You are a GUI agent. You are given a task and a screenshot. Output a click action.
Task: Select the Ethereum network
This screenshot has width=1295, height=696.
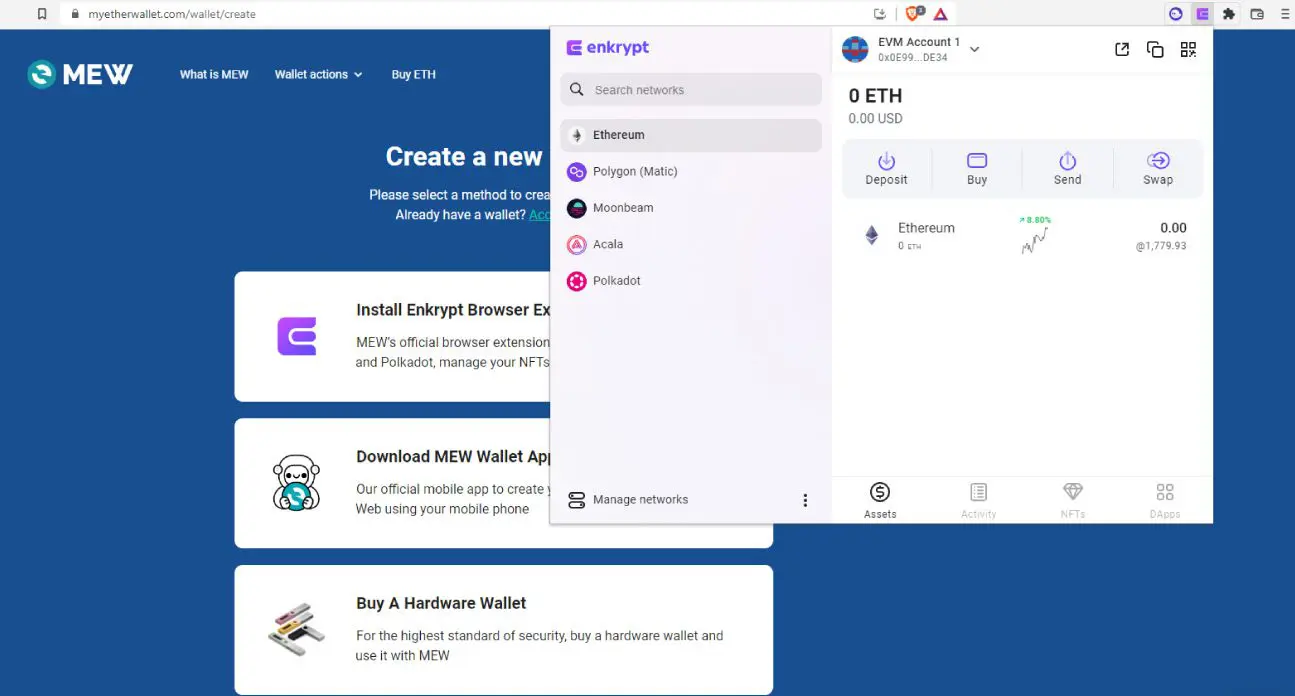coord(691,135)
